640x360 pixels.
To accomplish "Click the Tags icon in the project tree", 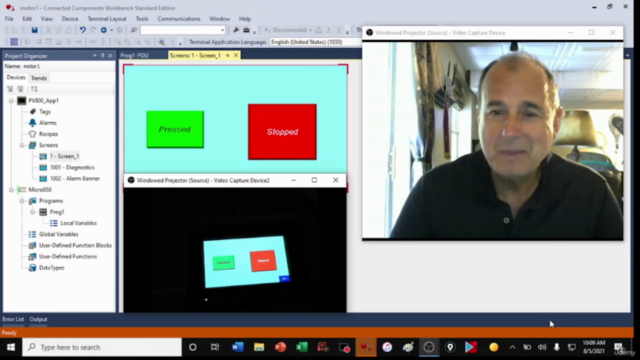I will (33, 111).
